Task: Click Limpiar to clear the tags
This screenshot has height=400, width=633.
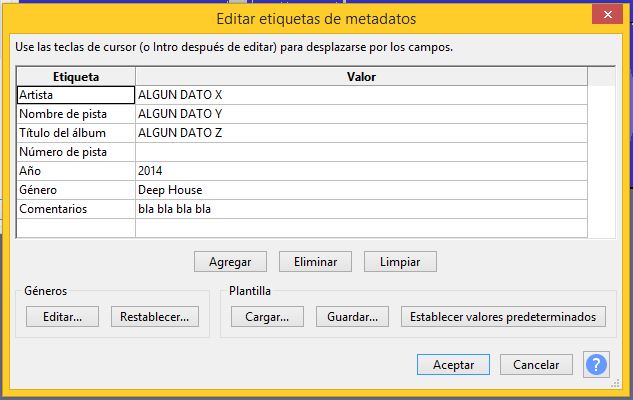Action: 400,262
